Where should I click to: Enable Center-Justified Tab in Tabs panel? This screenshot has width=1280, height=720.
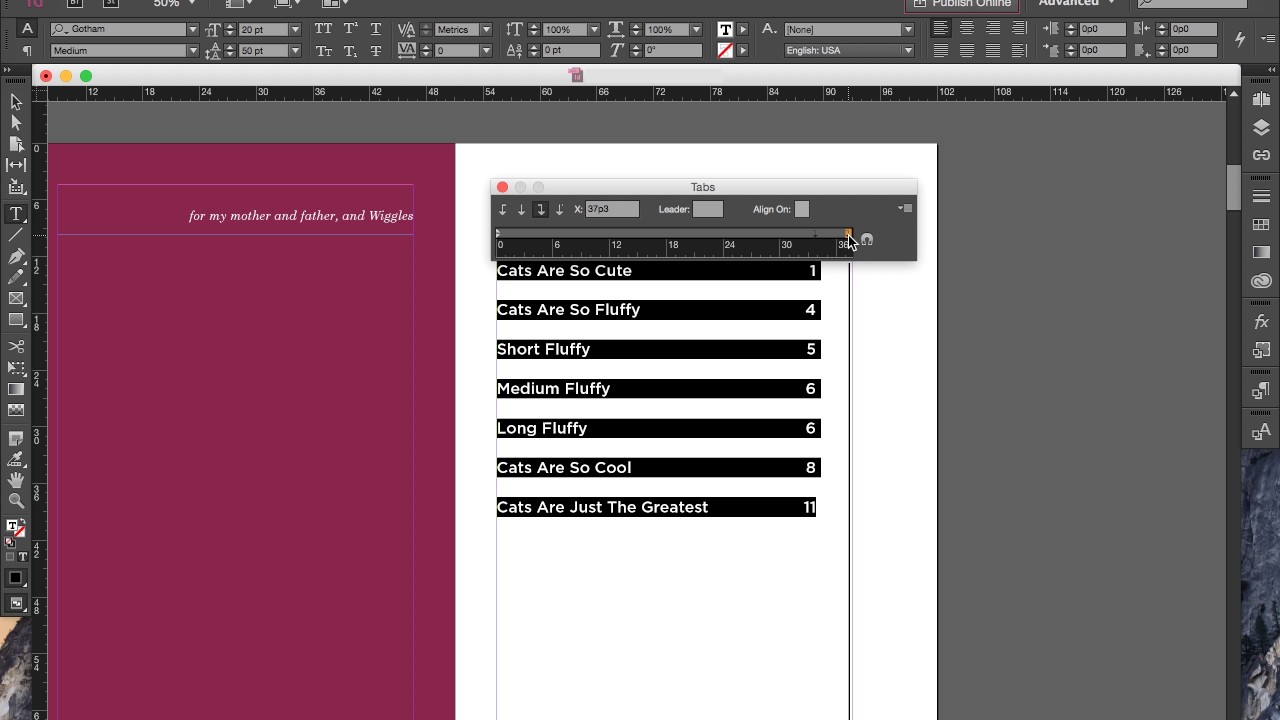pyautogui.click(x=521, y=209)
